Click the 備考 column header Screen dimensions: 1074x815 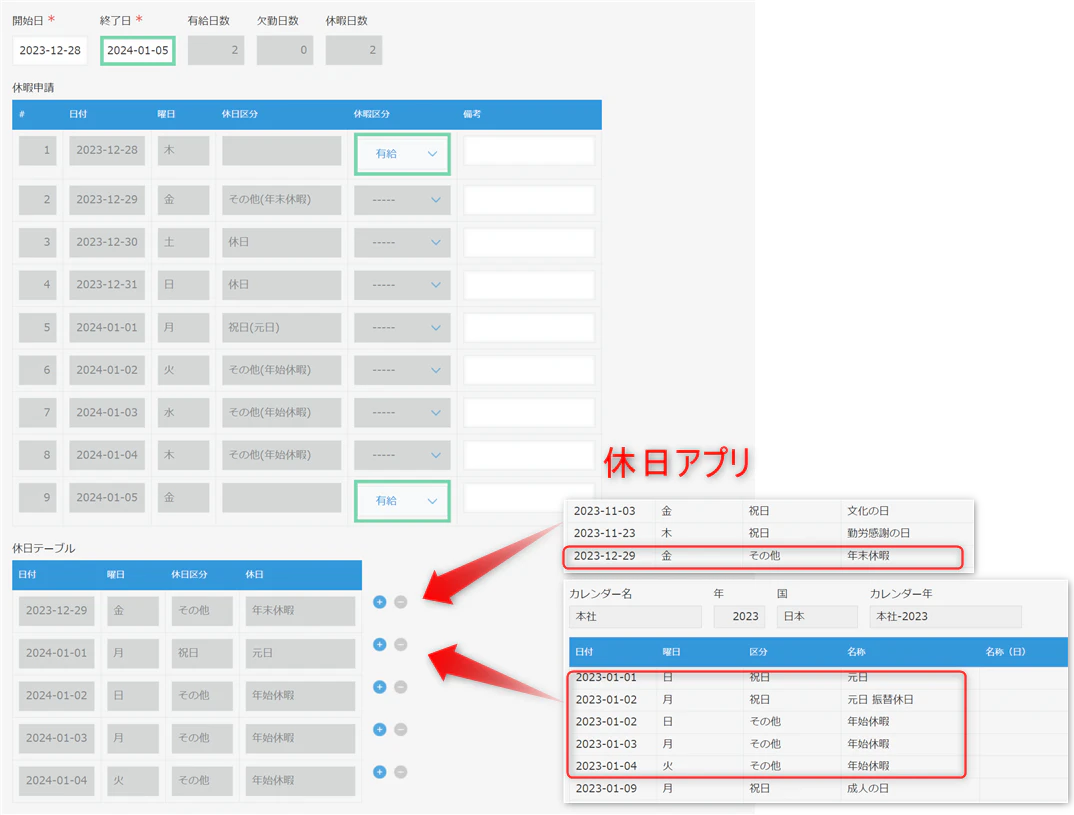472,114
